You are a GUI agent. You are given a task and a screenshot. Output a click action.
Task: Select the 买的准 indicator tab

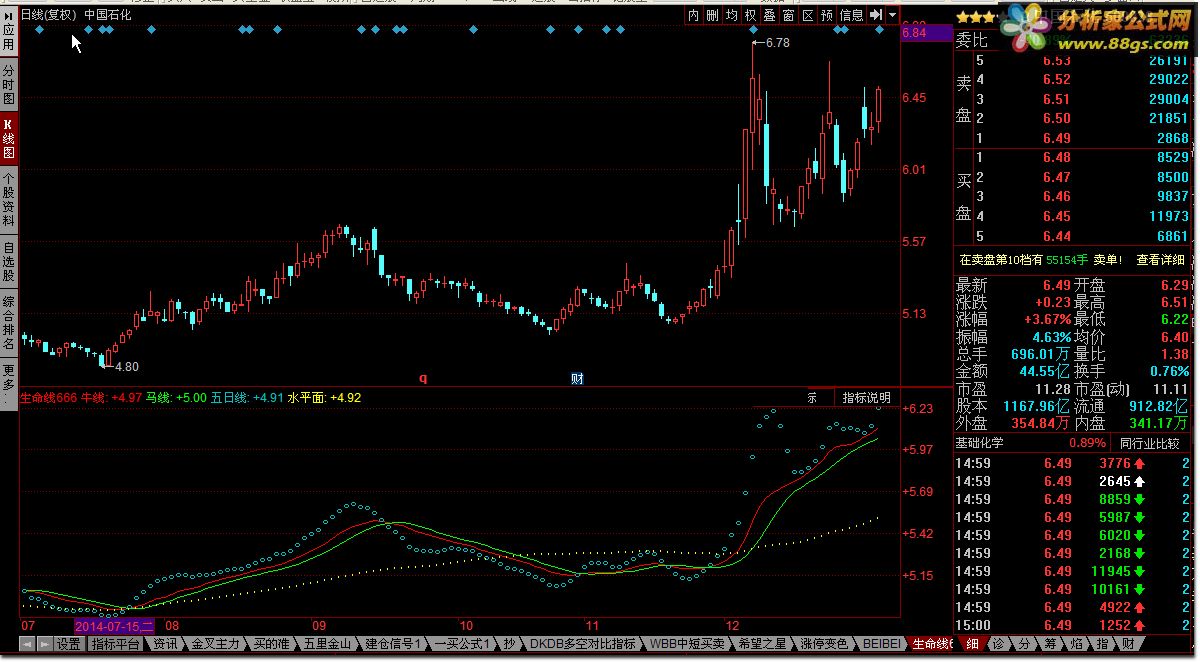[x=272, y=644]
